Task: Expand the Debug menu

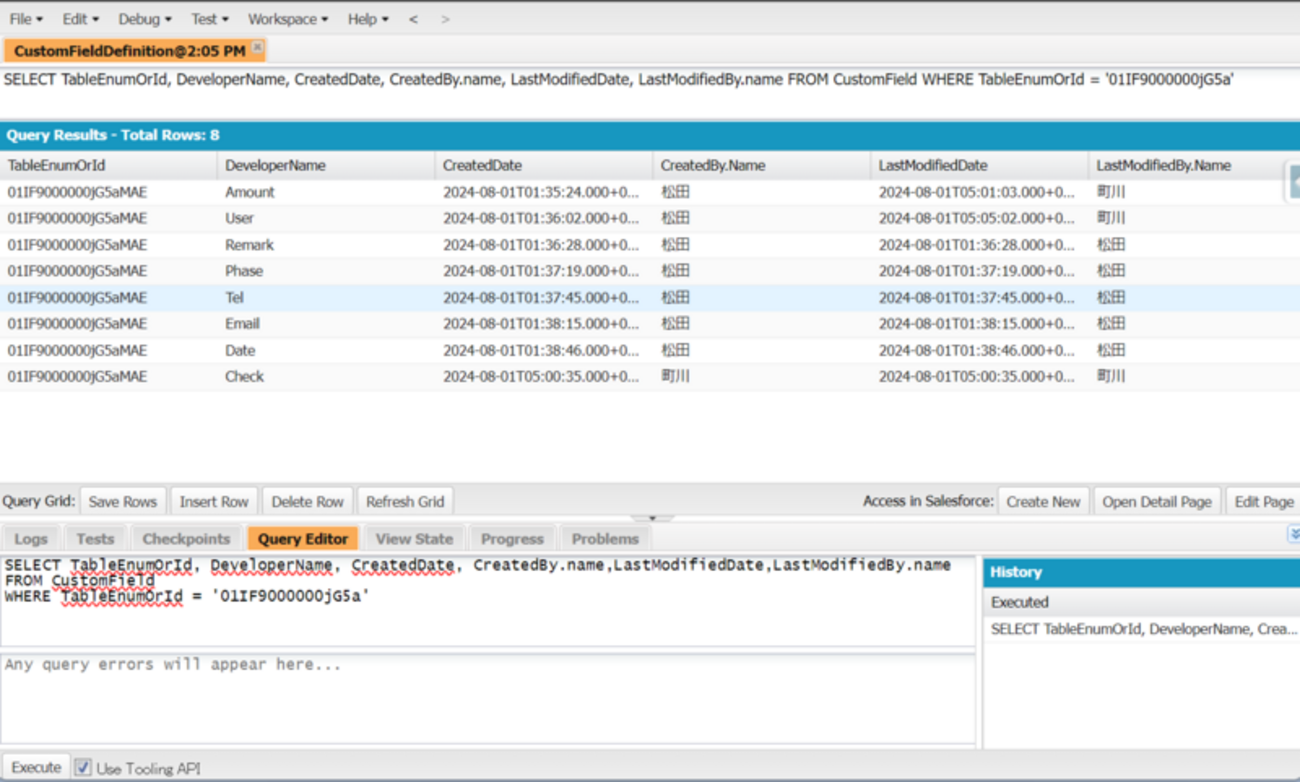Action: coord(145,19)
